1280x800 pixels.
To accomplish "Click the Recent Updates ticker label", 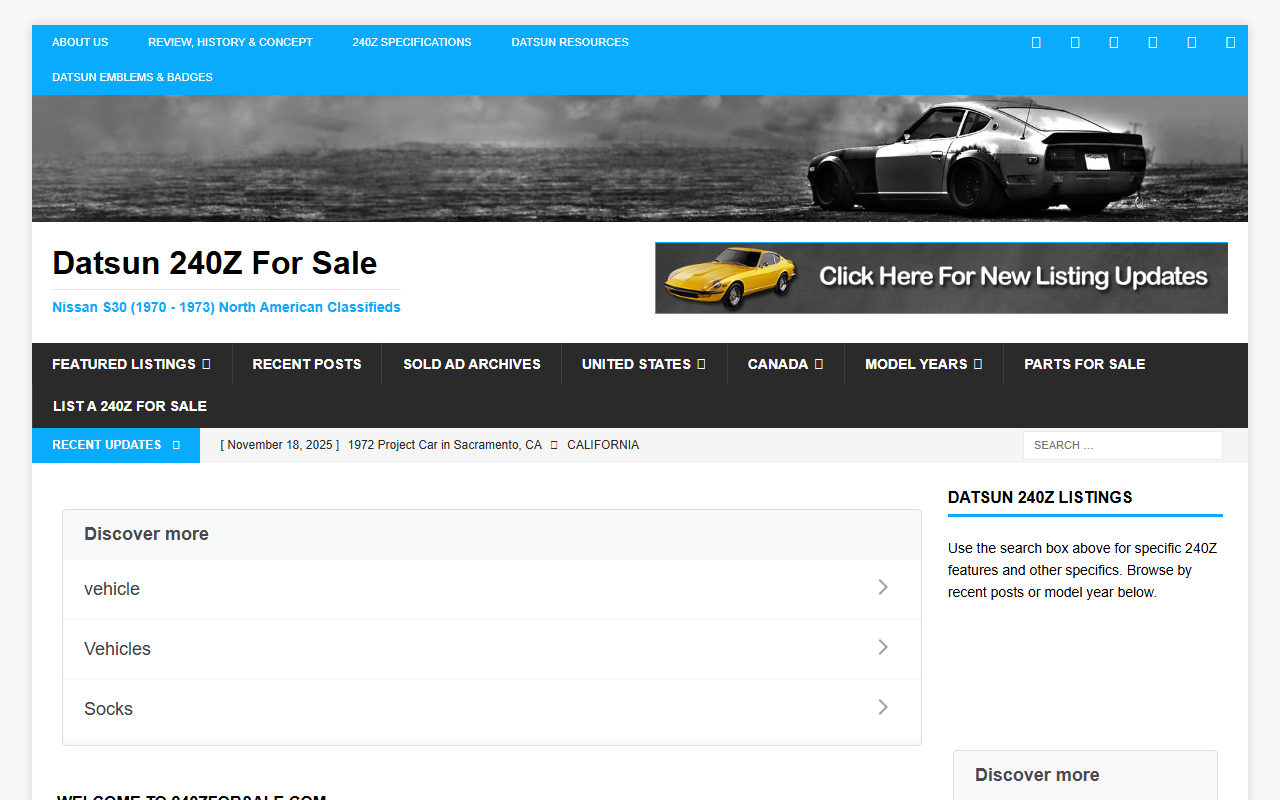I will click(x=116, y=445).
